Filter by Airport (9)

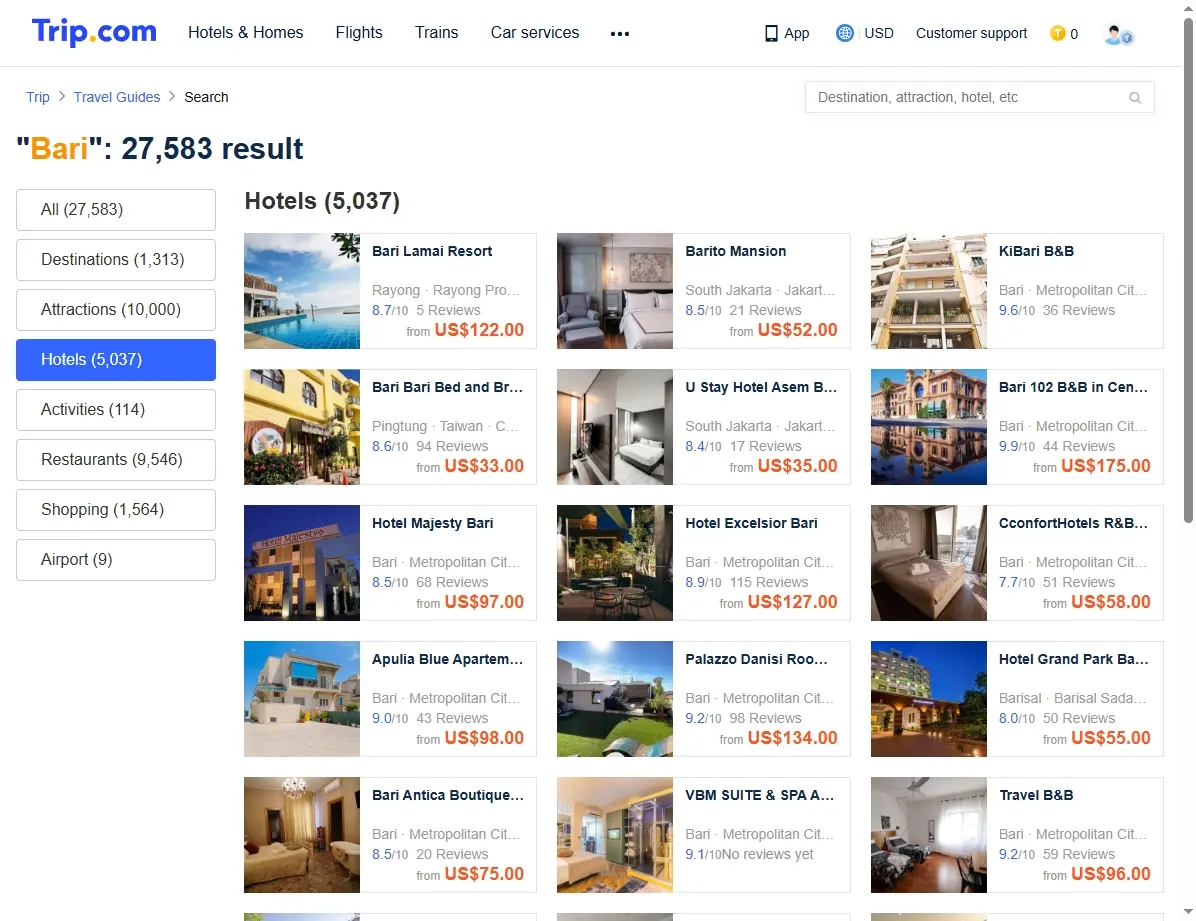tap(116, 559)
